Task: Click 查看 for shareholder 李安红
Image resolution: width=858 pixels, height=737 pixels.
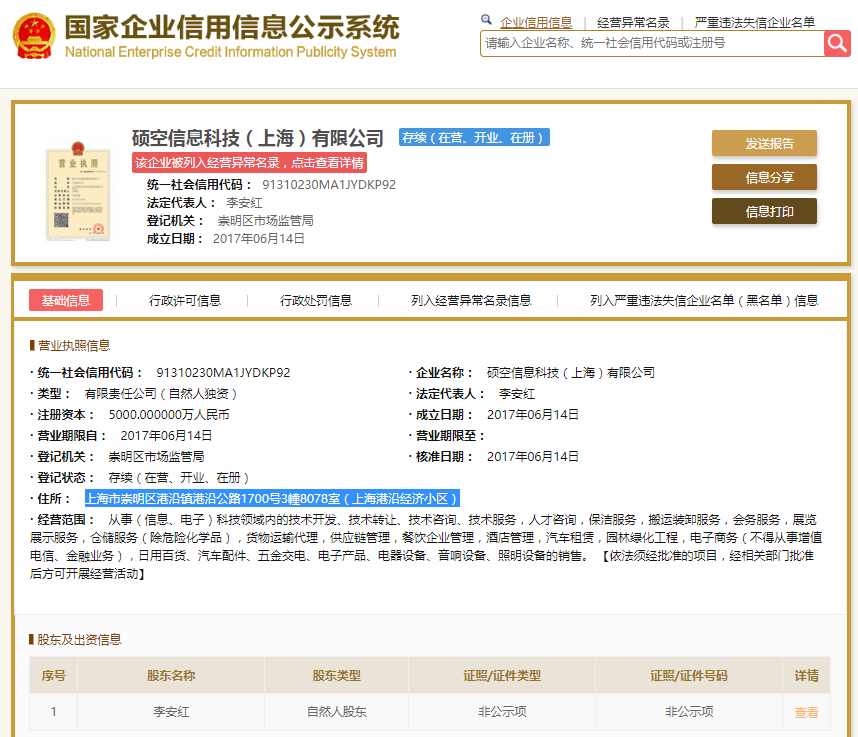Action: tap(806, 711)
